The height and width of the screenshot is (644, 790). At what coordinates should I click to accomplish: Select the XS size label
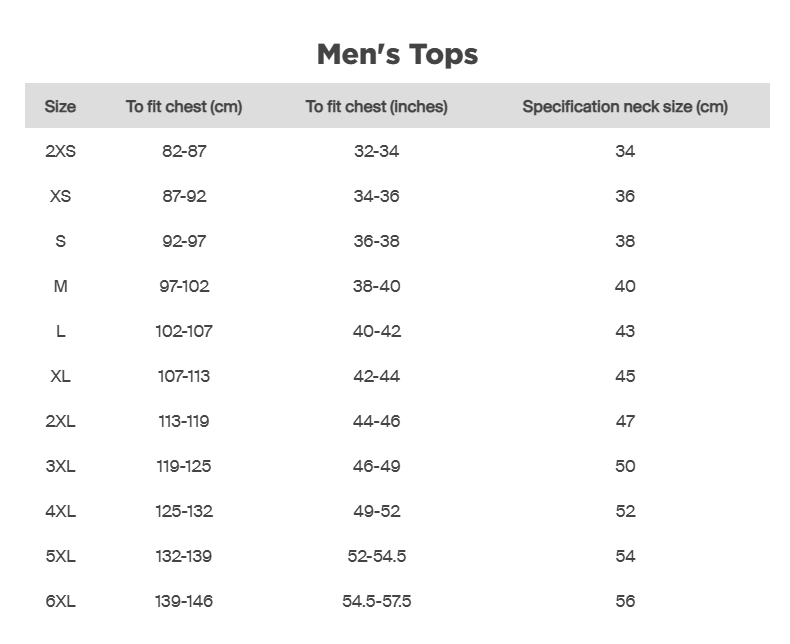coord(60,196)
